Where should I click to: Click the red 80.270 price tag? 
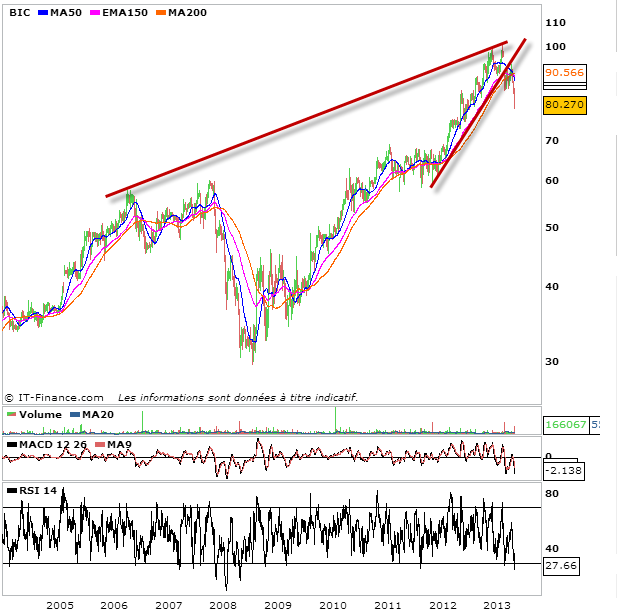(x=565, y=103)
